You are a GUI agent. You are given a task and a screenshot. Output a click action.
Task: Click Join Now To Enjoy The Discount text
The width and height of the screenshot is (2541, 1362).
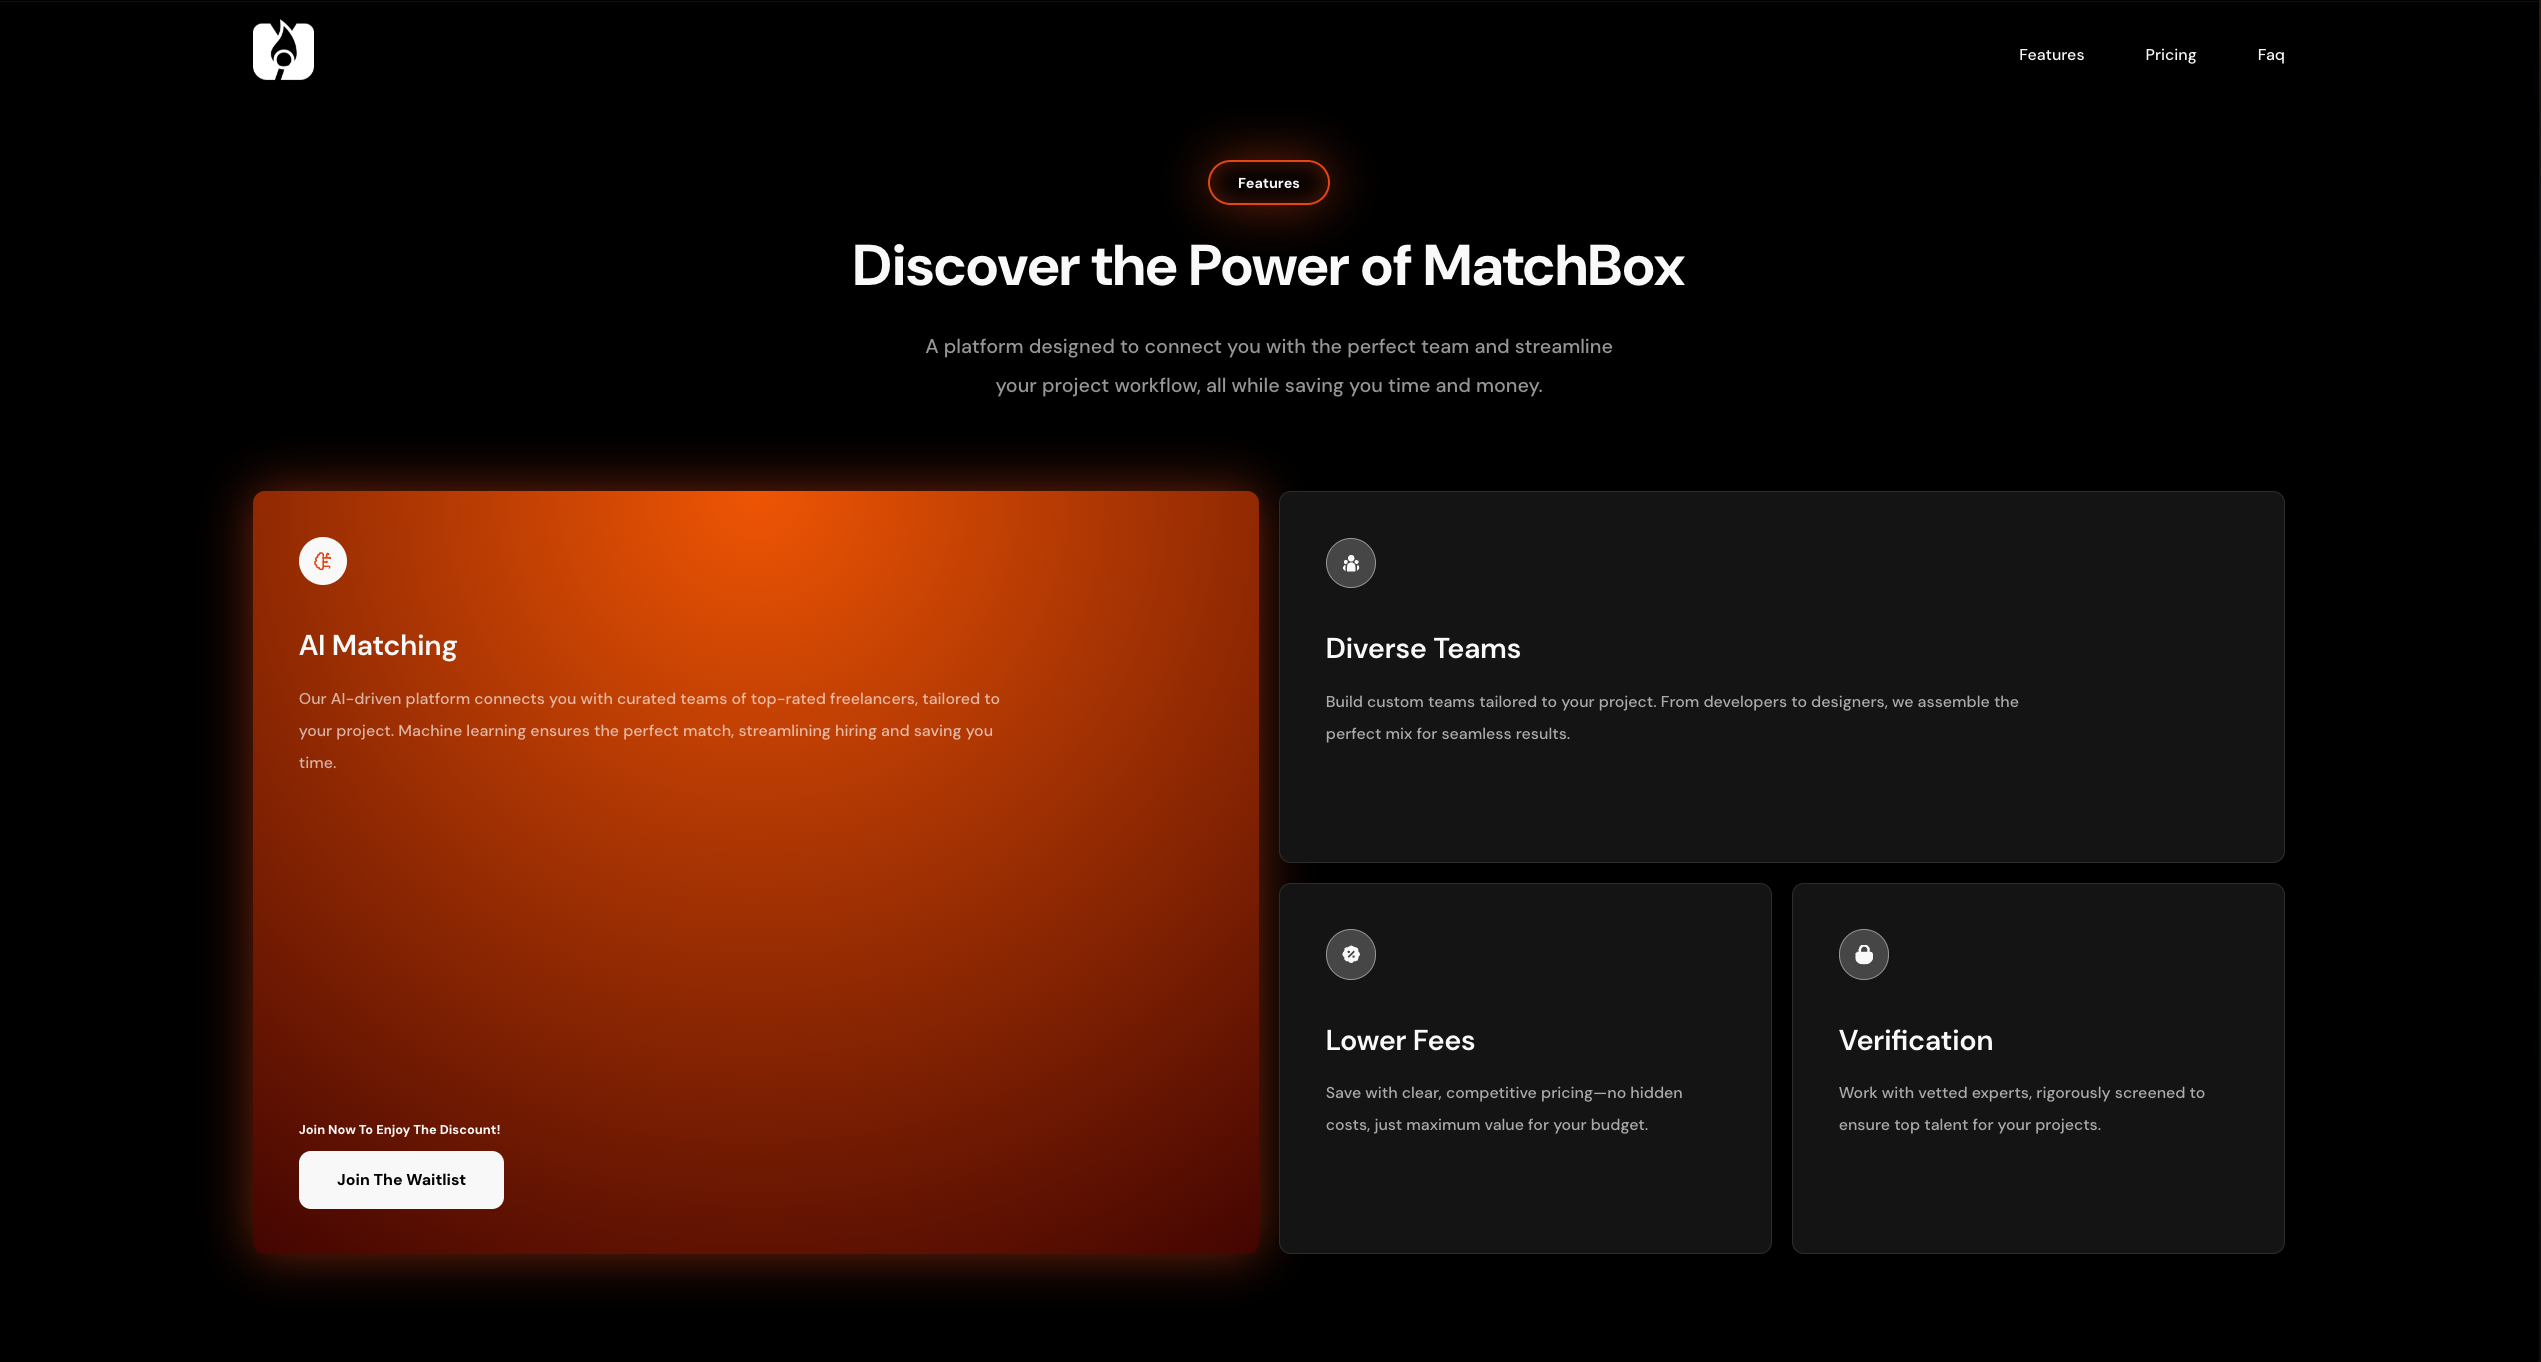pos(399,1130)
